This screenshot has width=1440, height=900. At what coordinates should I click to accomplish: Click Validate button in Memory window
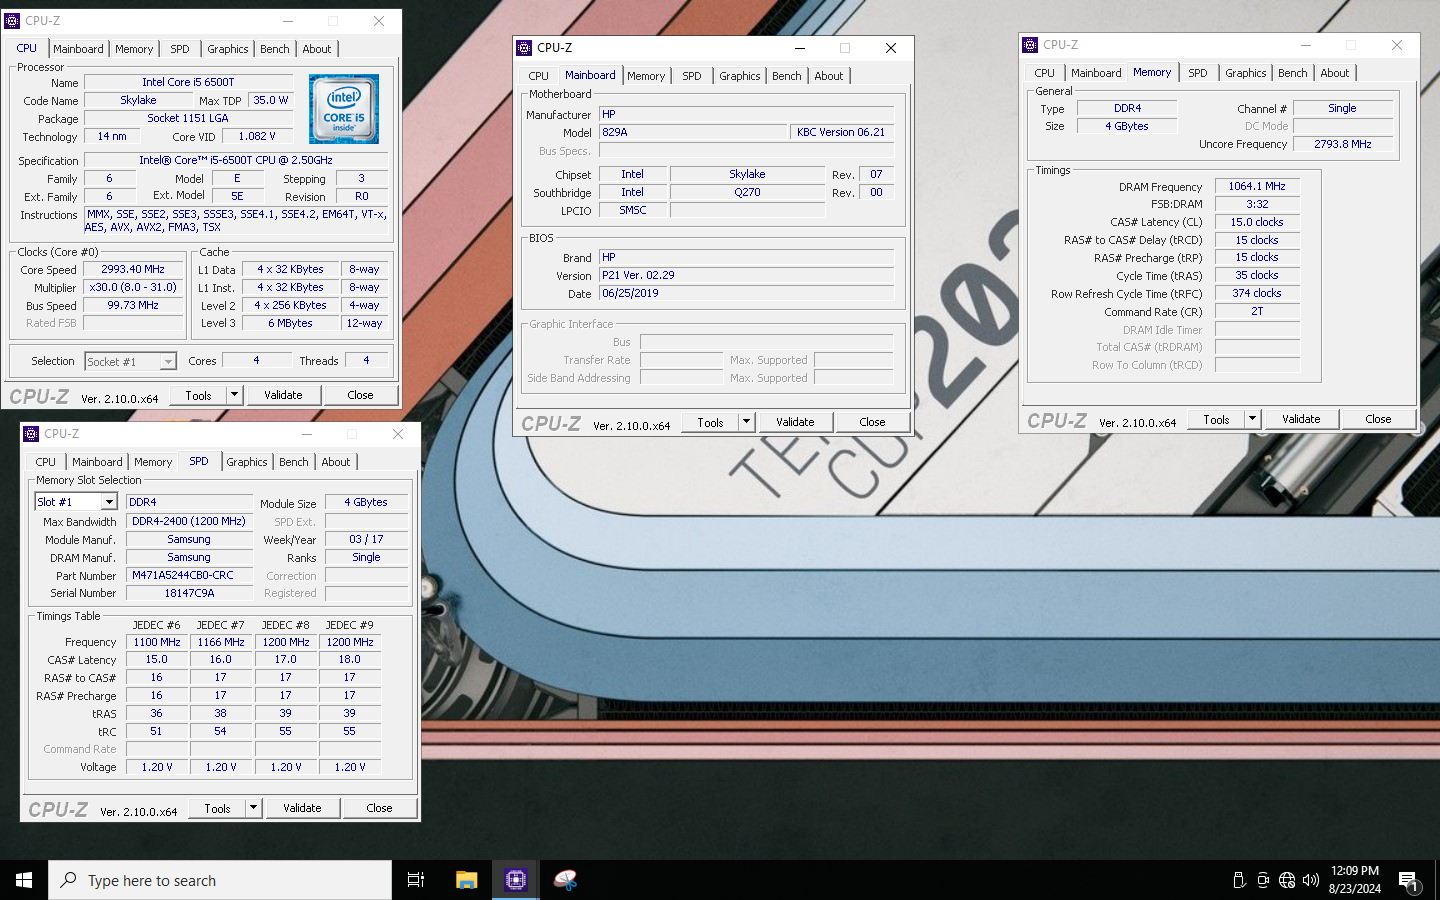pyautogui.click(x=1301, y=419)
